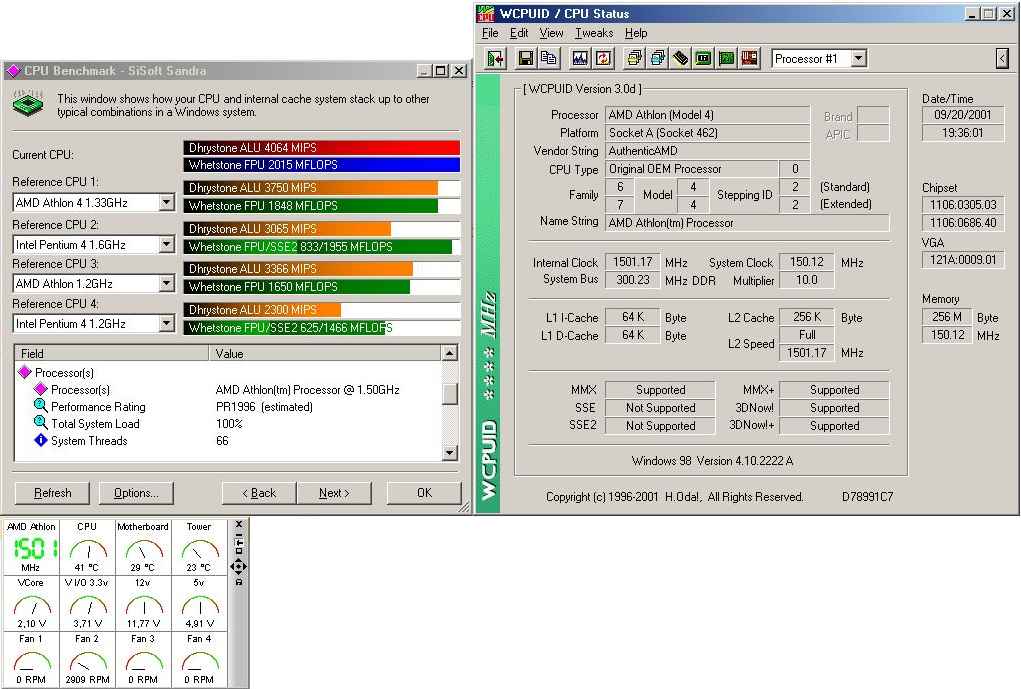Click the VGA value 121A:0009.01
Image resolution: width=1021 pixels, height=689 pixels.
click(x=962, y=260)
